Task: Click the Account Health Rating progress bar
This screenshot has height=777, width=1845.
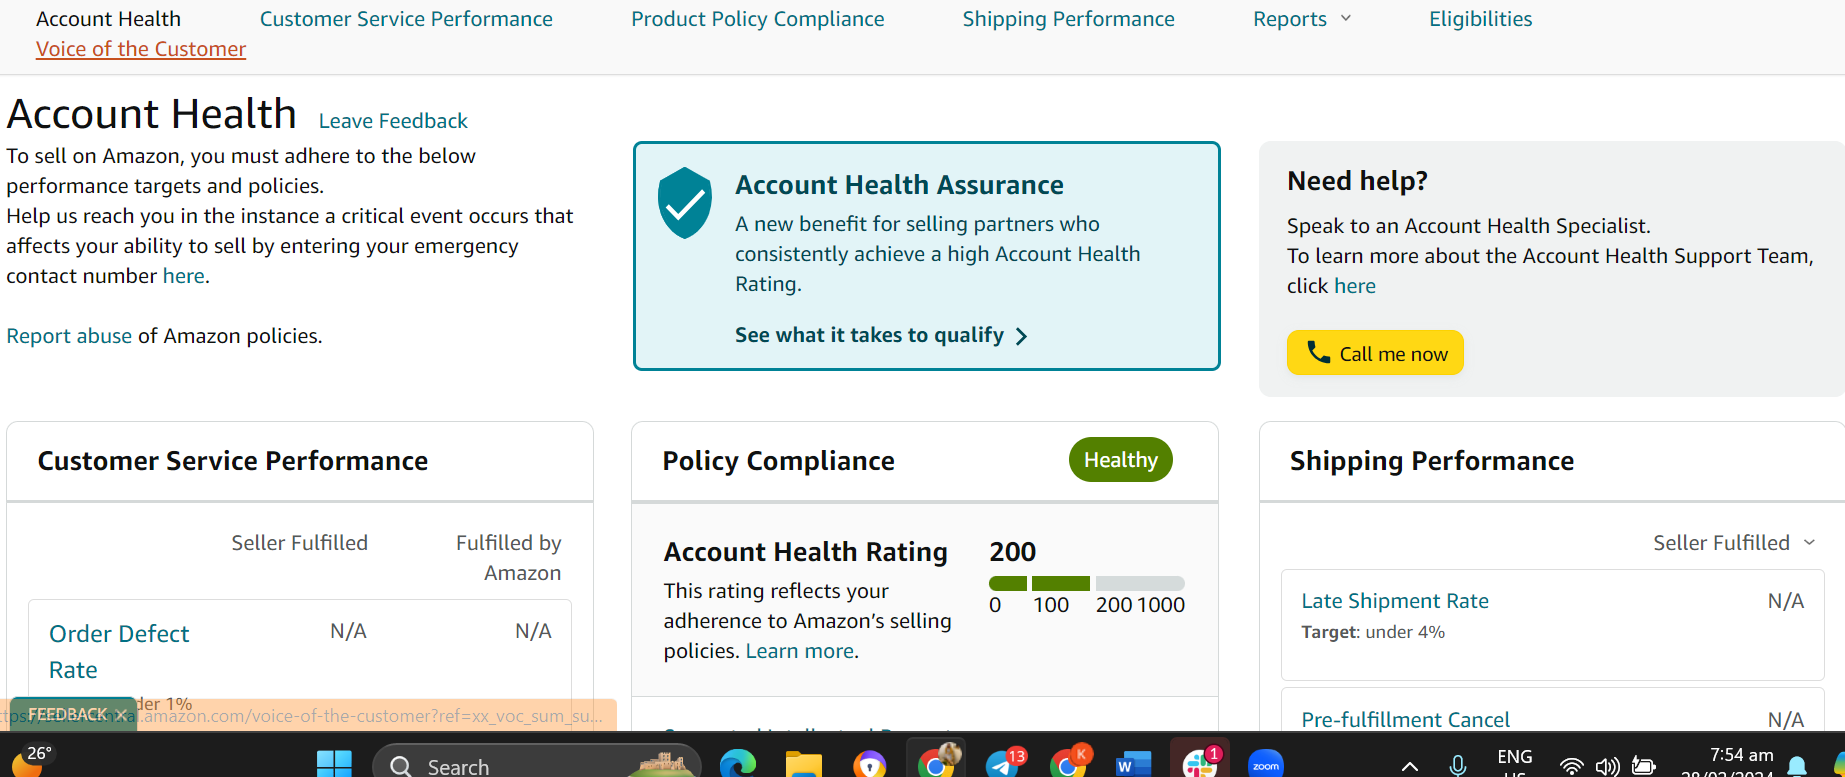Action: pyautogui.click(x=1087, y=583)
